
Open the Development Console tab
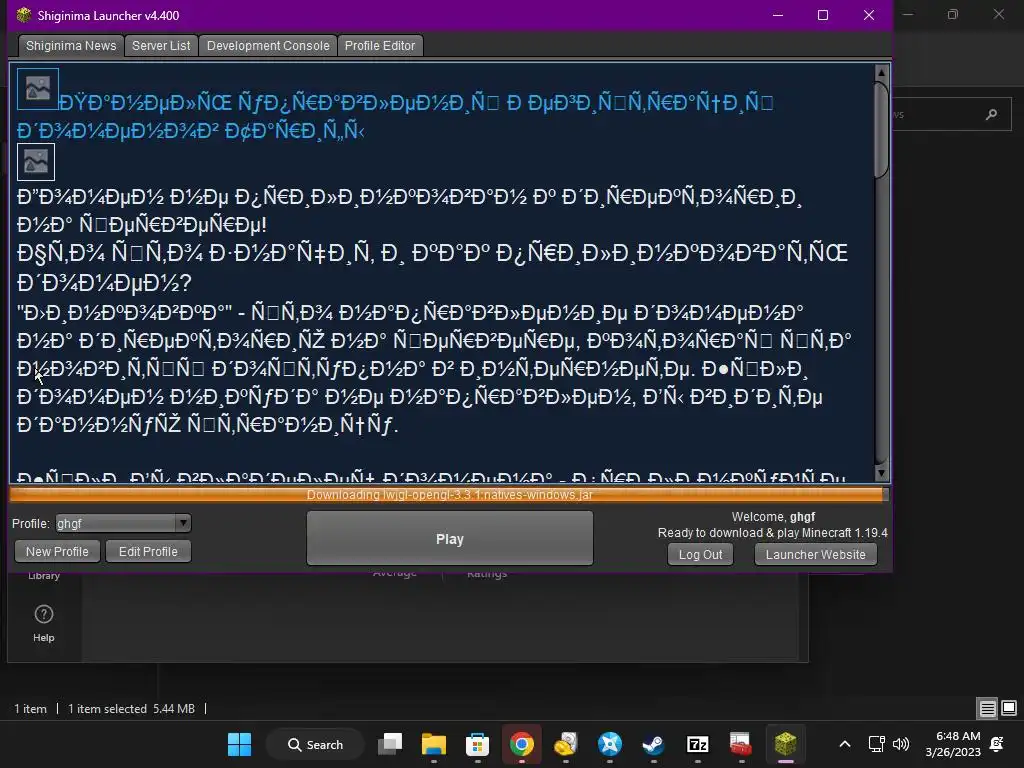click(x=268, y=46)
